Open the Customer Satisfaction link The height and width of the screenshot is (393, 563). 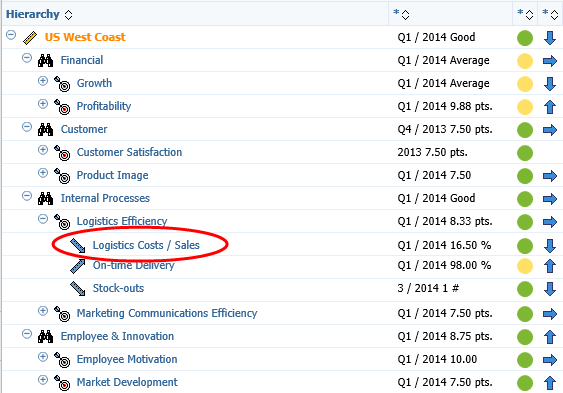(x=130, y=152)
